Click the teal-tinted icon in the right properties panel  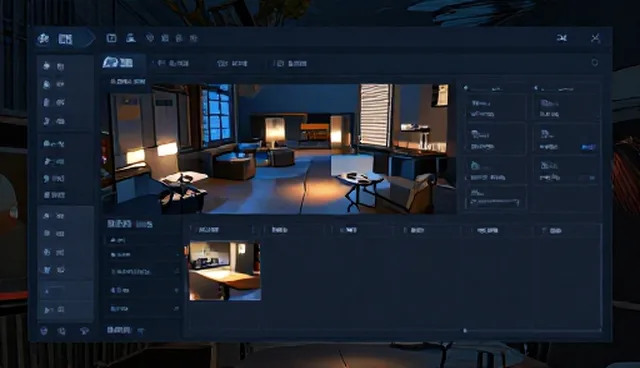click(475, 165)
